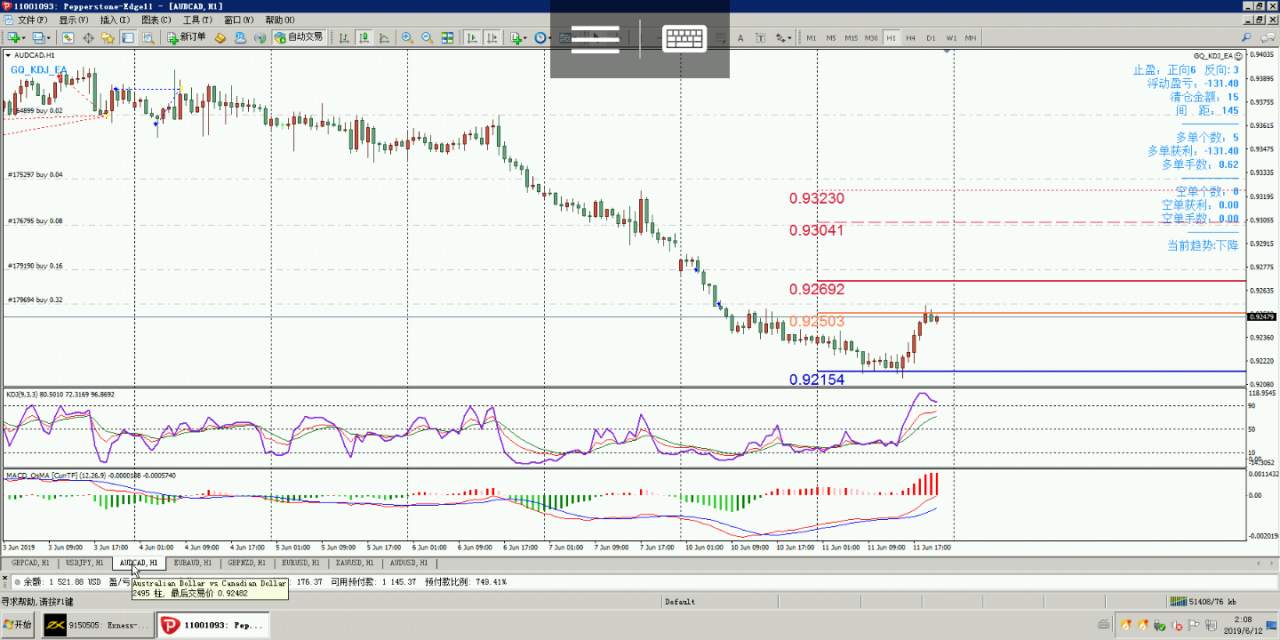
Task: Switch to the GBPCAD,H1 chart tab
Action: click(30, 563)
